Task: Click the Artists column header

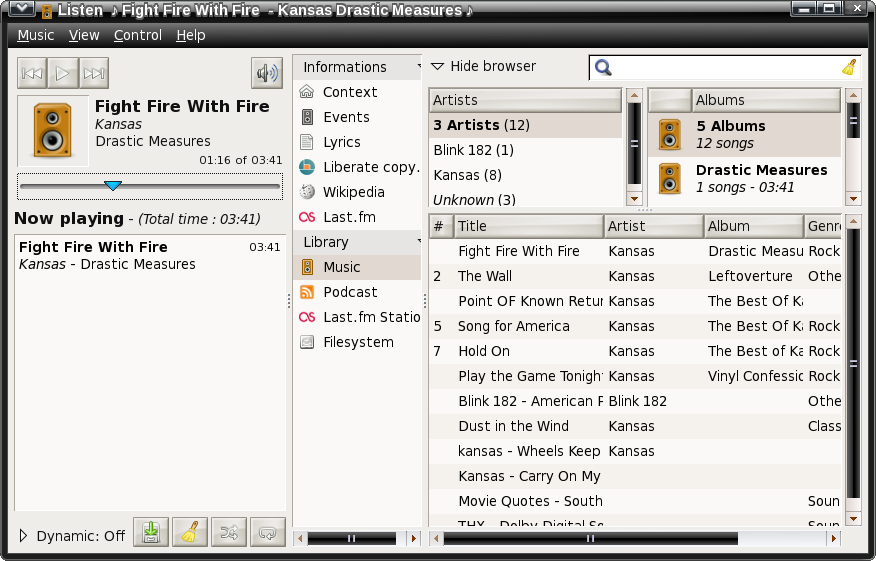Action: pos(525,100)
